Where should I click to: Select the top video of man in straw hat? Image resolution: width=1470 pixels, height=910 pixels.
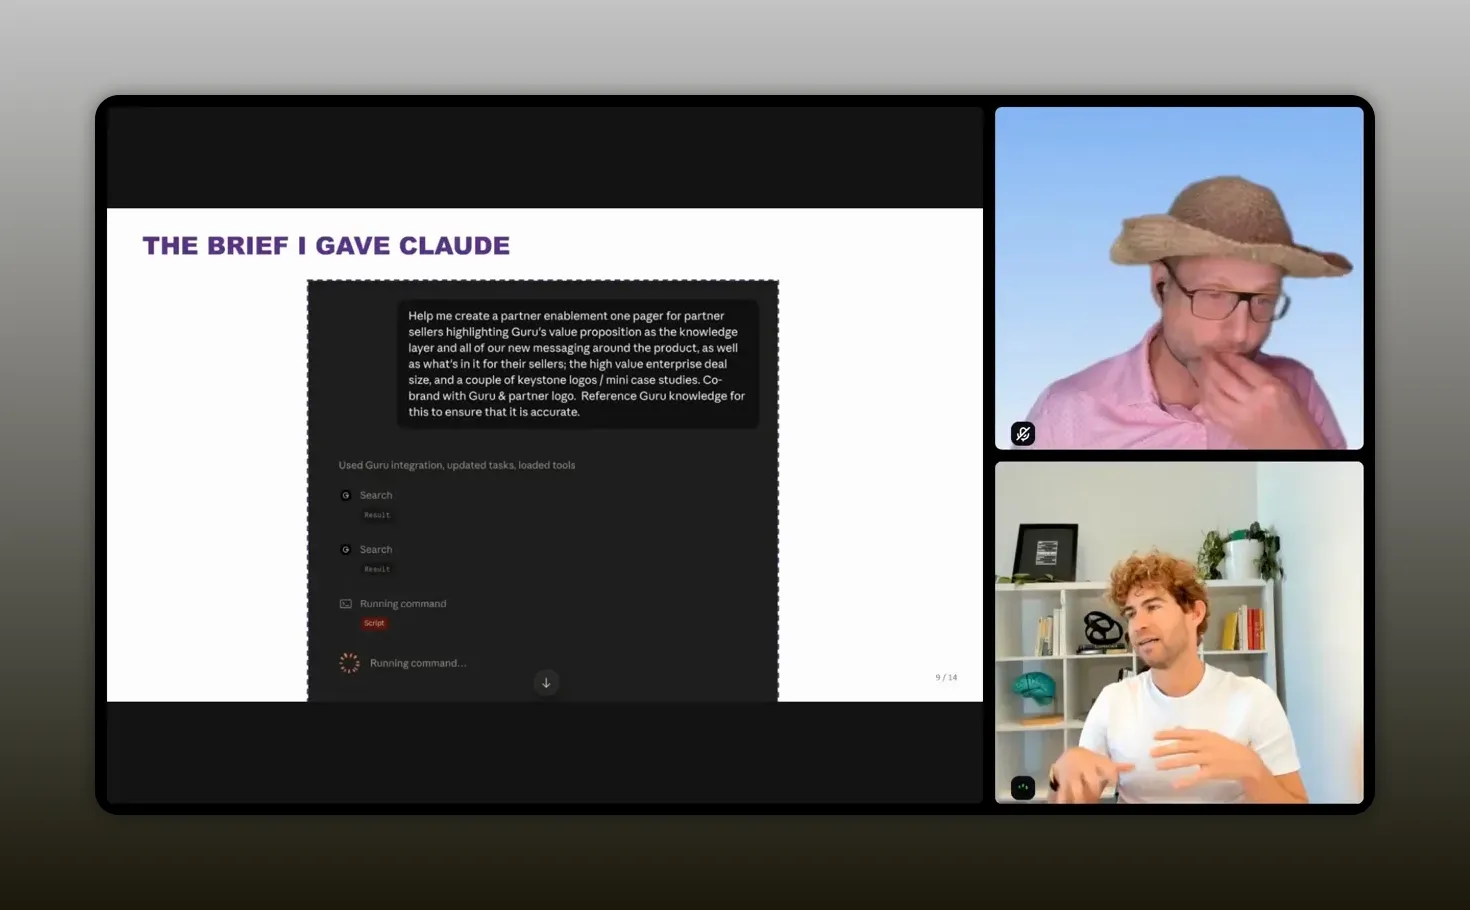tap(1179, 278)
